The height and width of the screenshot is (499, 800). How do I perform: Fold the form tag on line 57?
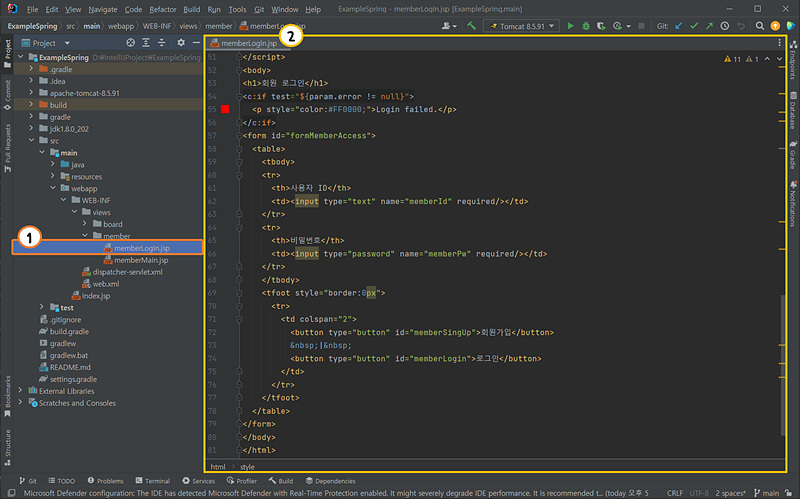pyautogui.click(x=239, y=136)
